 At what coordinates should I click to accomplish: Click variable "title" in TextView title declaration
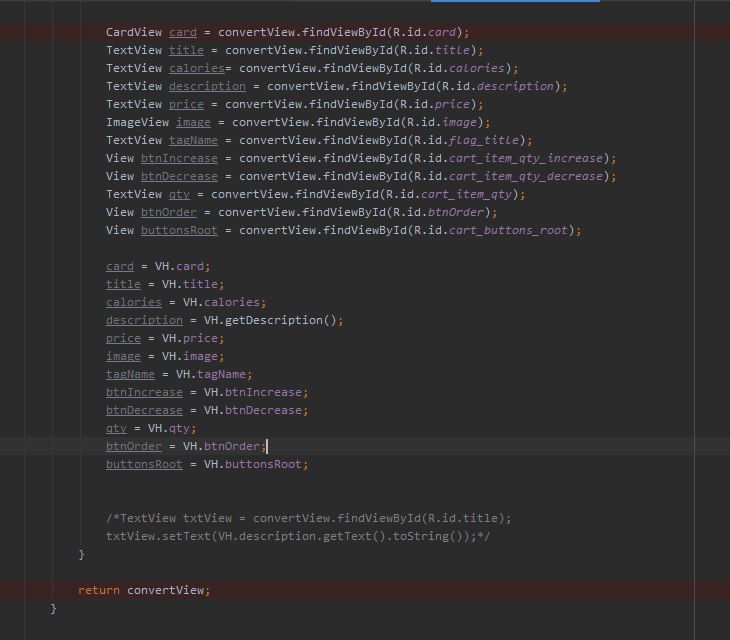click(186, 50)
